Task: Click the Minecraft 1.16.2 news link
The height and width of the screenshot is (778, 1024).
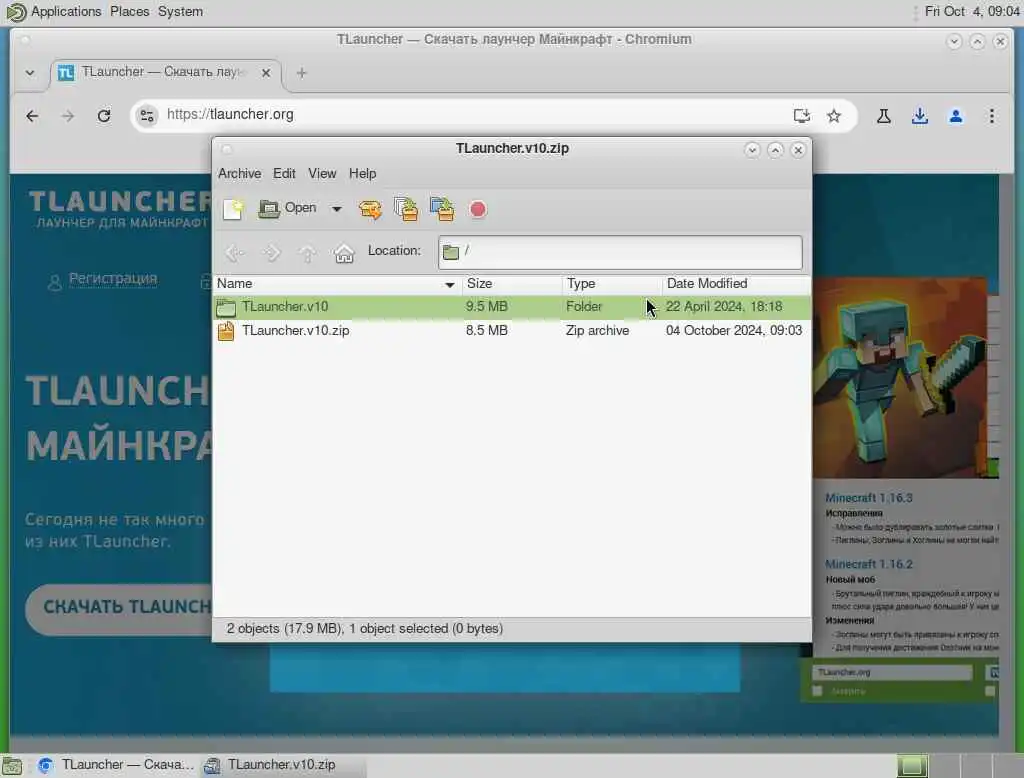Action: coord(869,564)
